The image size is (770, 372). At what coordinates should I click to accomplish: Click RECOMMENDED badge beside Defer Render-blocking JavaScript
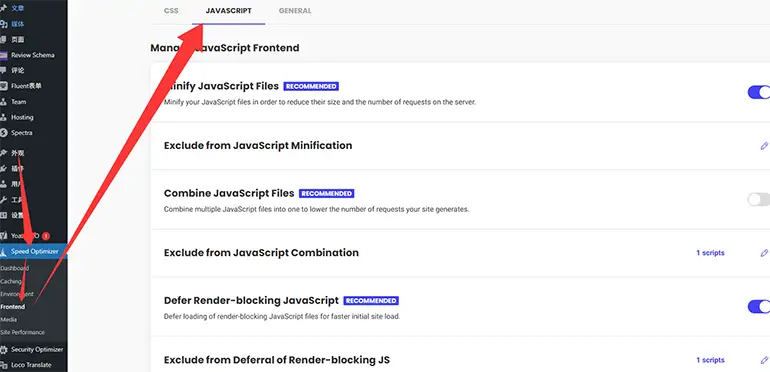tap(371, 301)
